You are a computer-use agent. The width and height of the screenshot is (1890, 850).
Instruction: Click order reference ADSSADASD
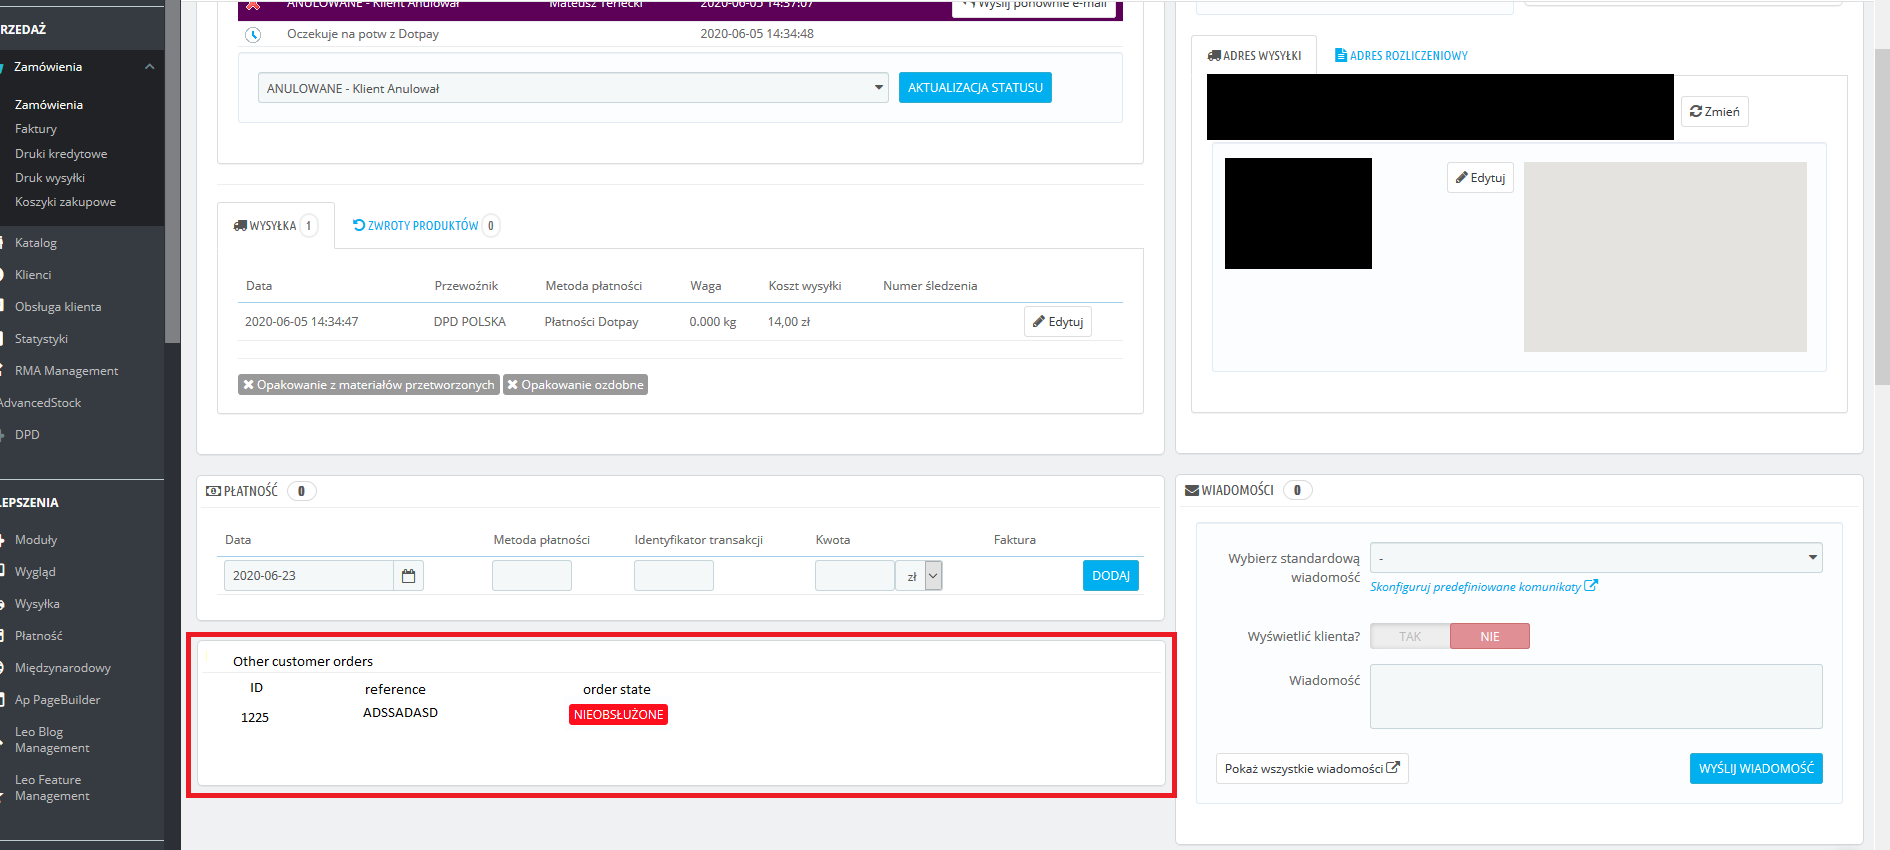(400, 713)
